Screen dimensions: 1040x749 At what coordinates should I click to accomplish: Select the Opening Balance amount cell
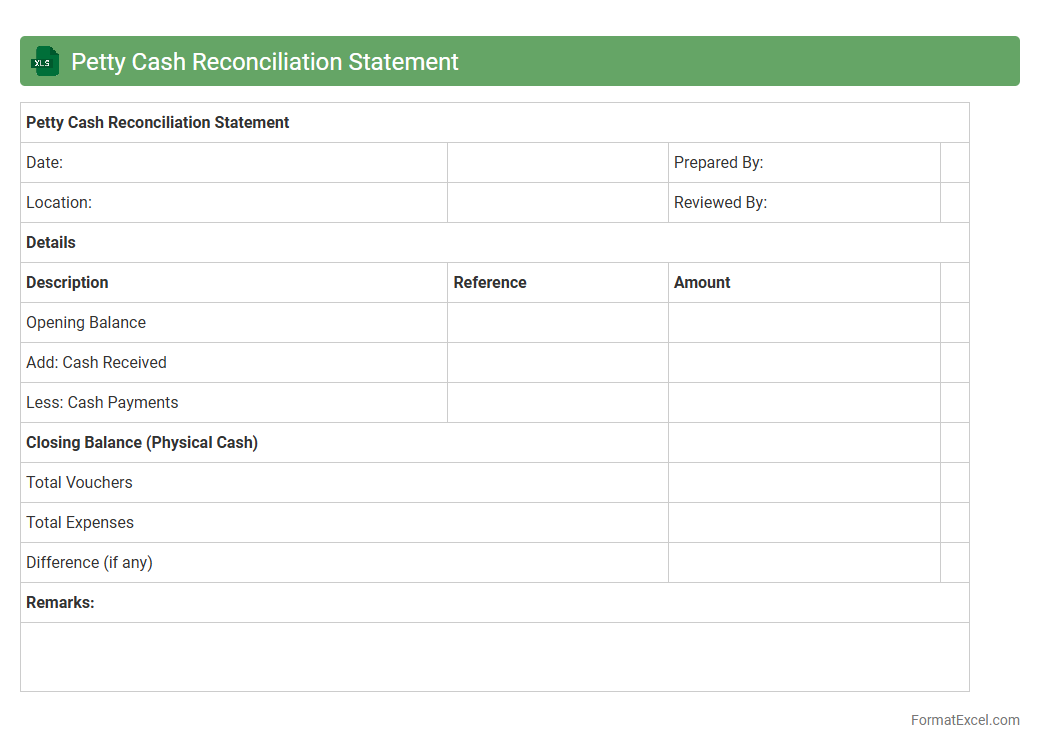(803, 323)
